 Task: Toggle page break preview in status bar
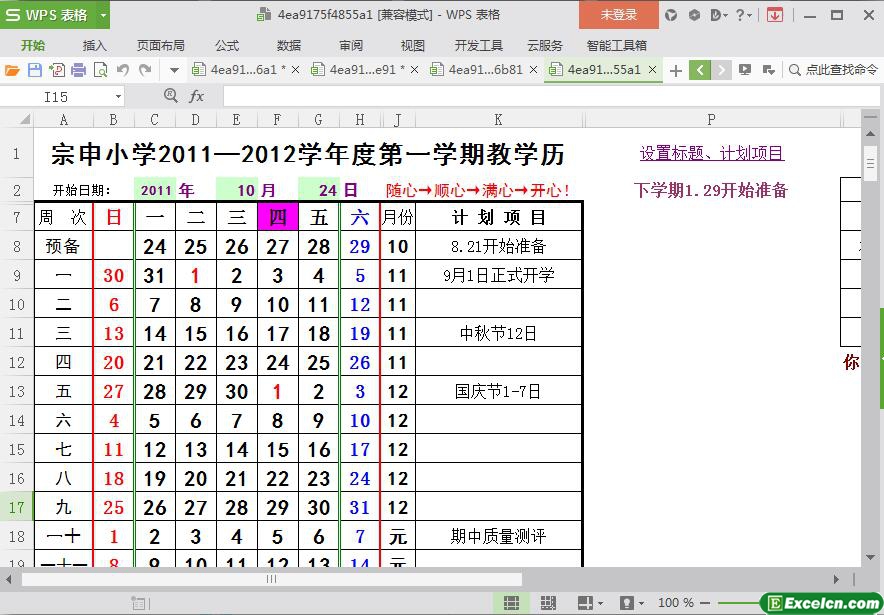point(548,603)
